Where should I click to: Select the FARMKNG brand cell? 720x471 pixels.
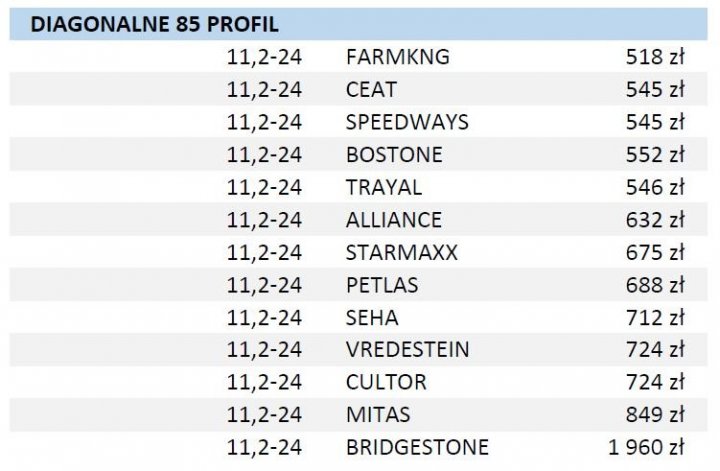tap(397, 57)
